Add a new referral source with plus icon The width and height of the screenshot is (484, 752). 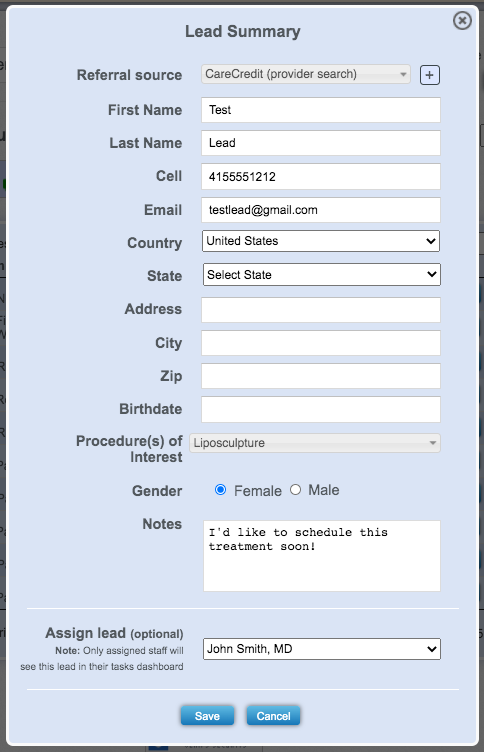click(x=429, y=75)
